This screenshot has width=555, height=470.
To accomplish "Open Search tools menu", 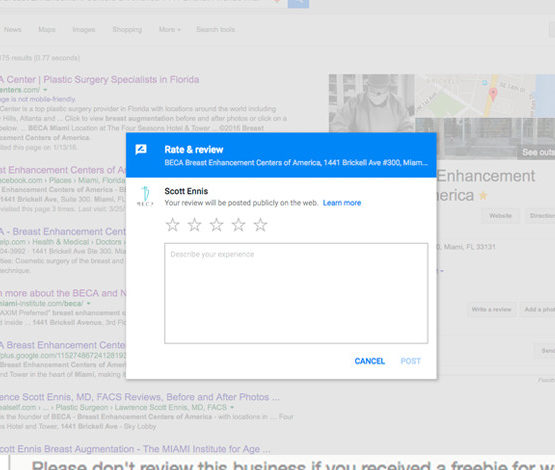I will click(216, 29).
